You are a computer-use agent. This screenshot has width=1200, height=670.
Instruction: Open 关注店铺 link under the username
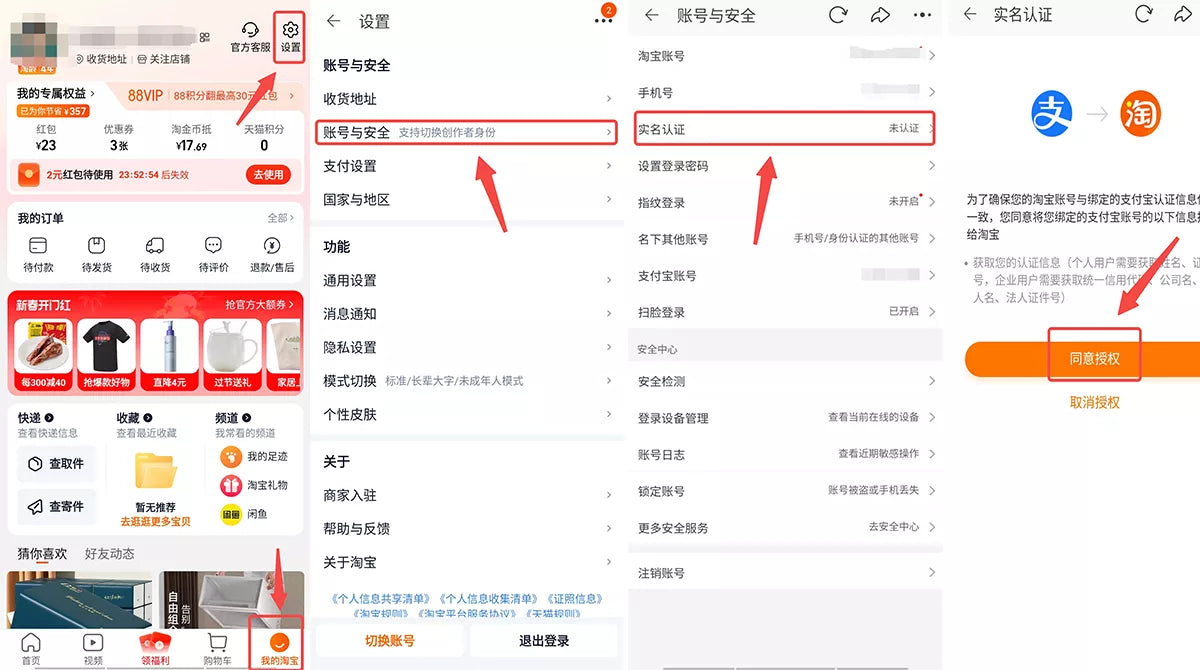pyautogui.click(x=164, y=59)
